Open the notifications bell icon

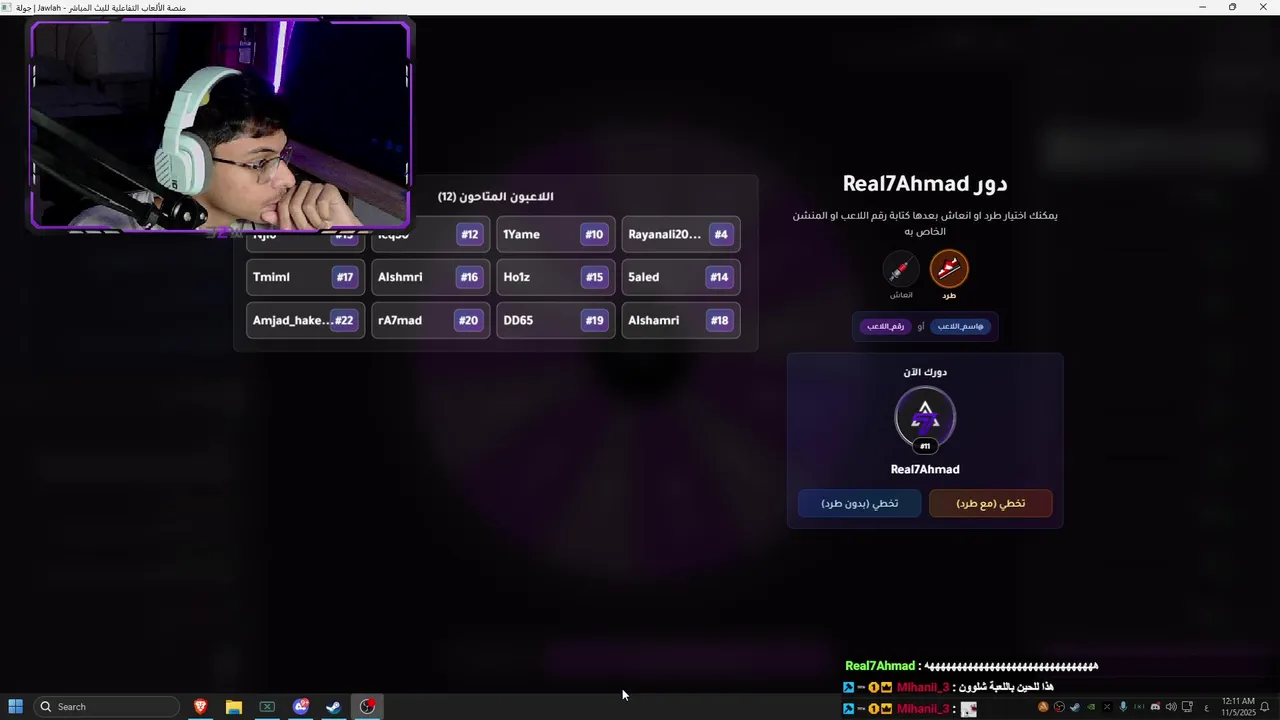pyautogui.click(x=1265, y=707)
